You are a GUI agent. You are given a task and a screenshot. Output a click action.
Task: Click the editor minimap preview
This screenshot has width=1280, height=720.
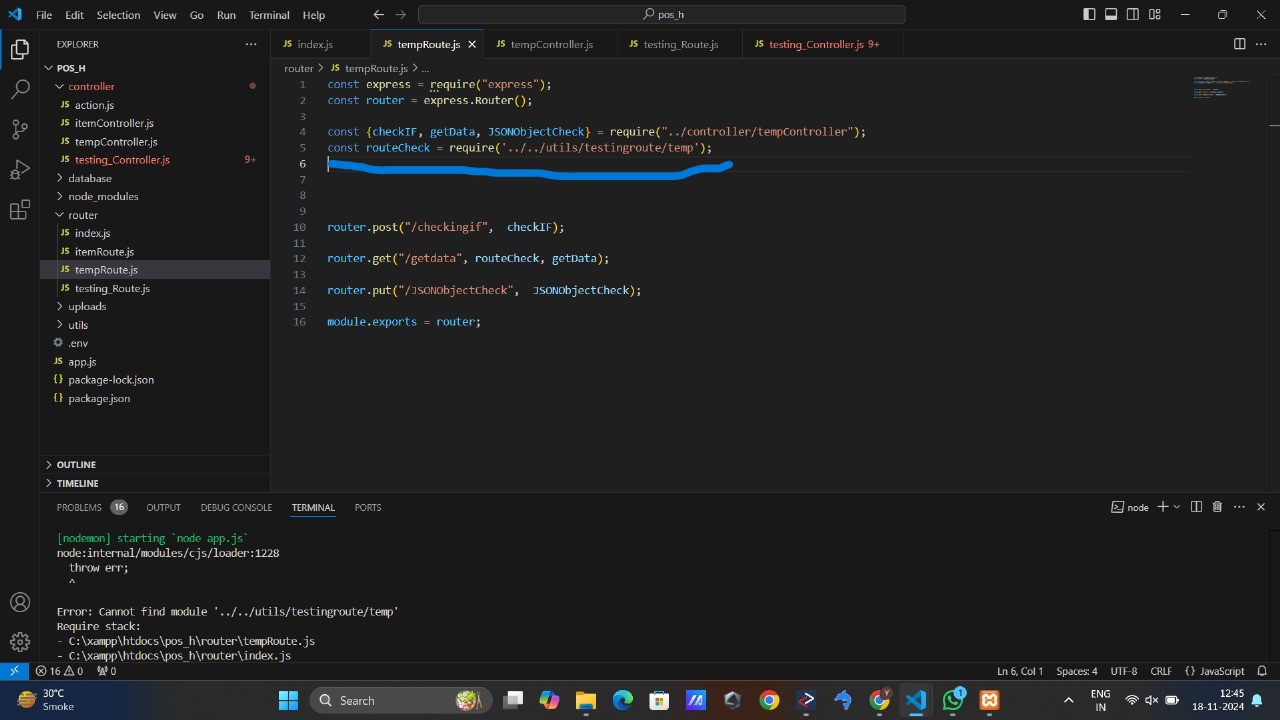1220,88
